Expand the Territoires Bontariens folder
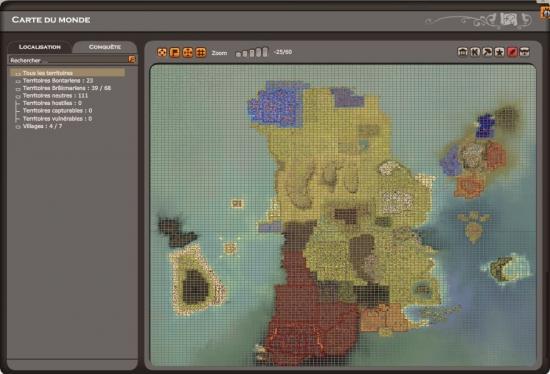550x374 pixels. 18,81
